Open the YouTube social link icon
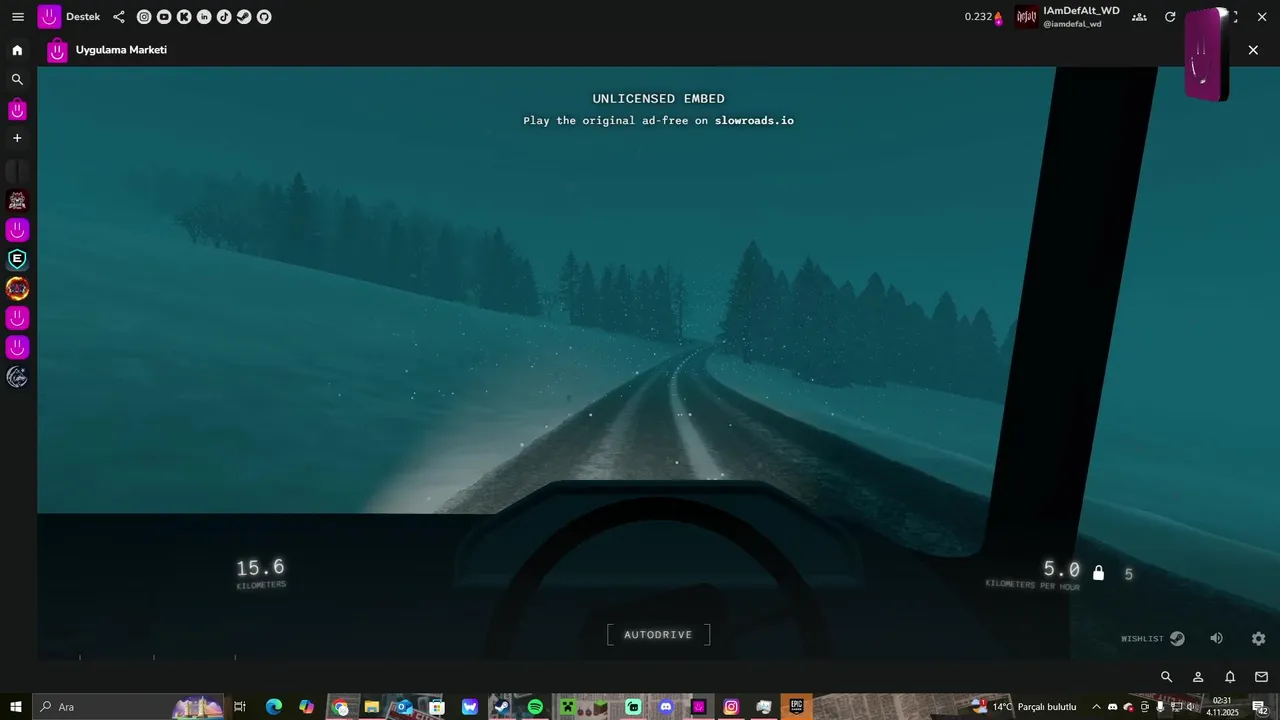Screen dimensions: 1280x720 164,17
